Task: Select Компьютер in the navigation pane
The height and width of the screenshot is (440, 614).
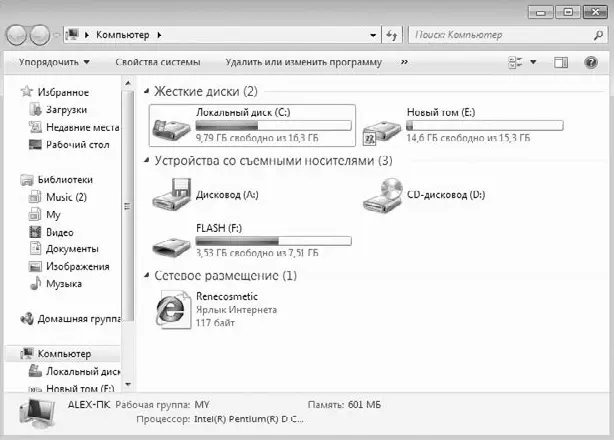Action: [64, 353]
